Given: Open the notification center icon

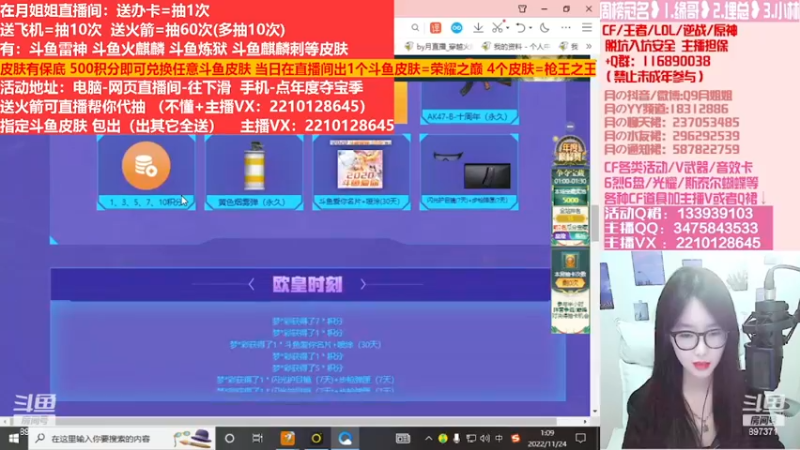Looking at the screenshot, I should click(x=581, y=438).
